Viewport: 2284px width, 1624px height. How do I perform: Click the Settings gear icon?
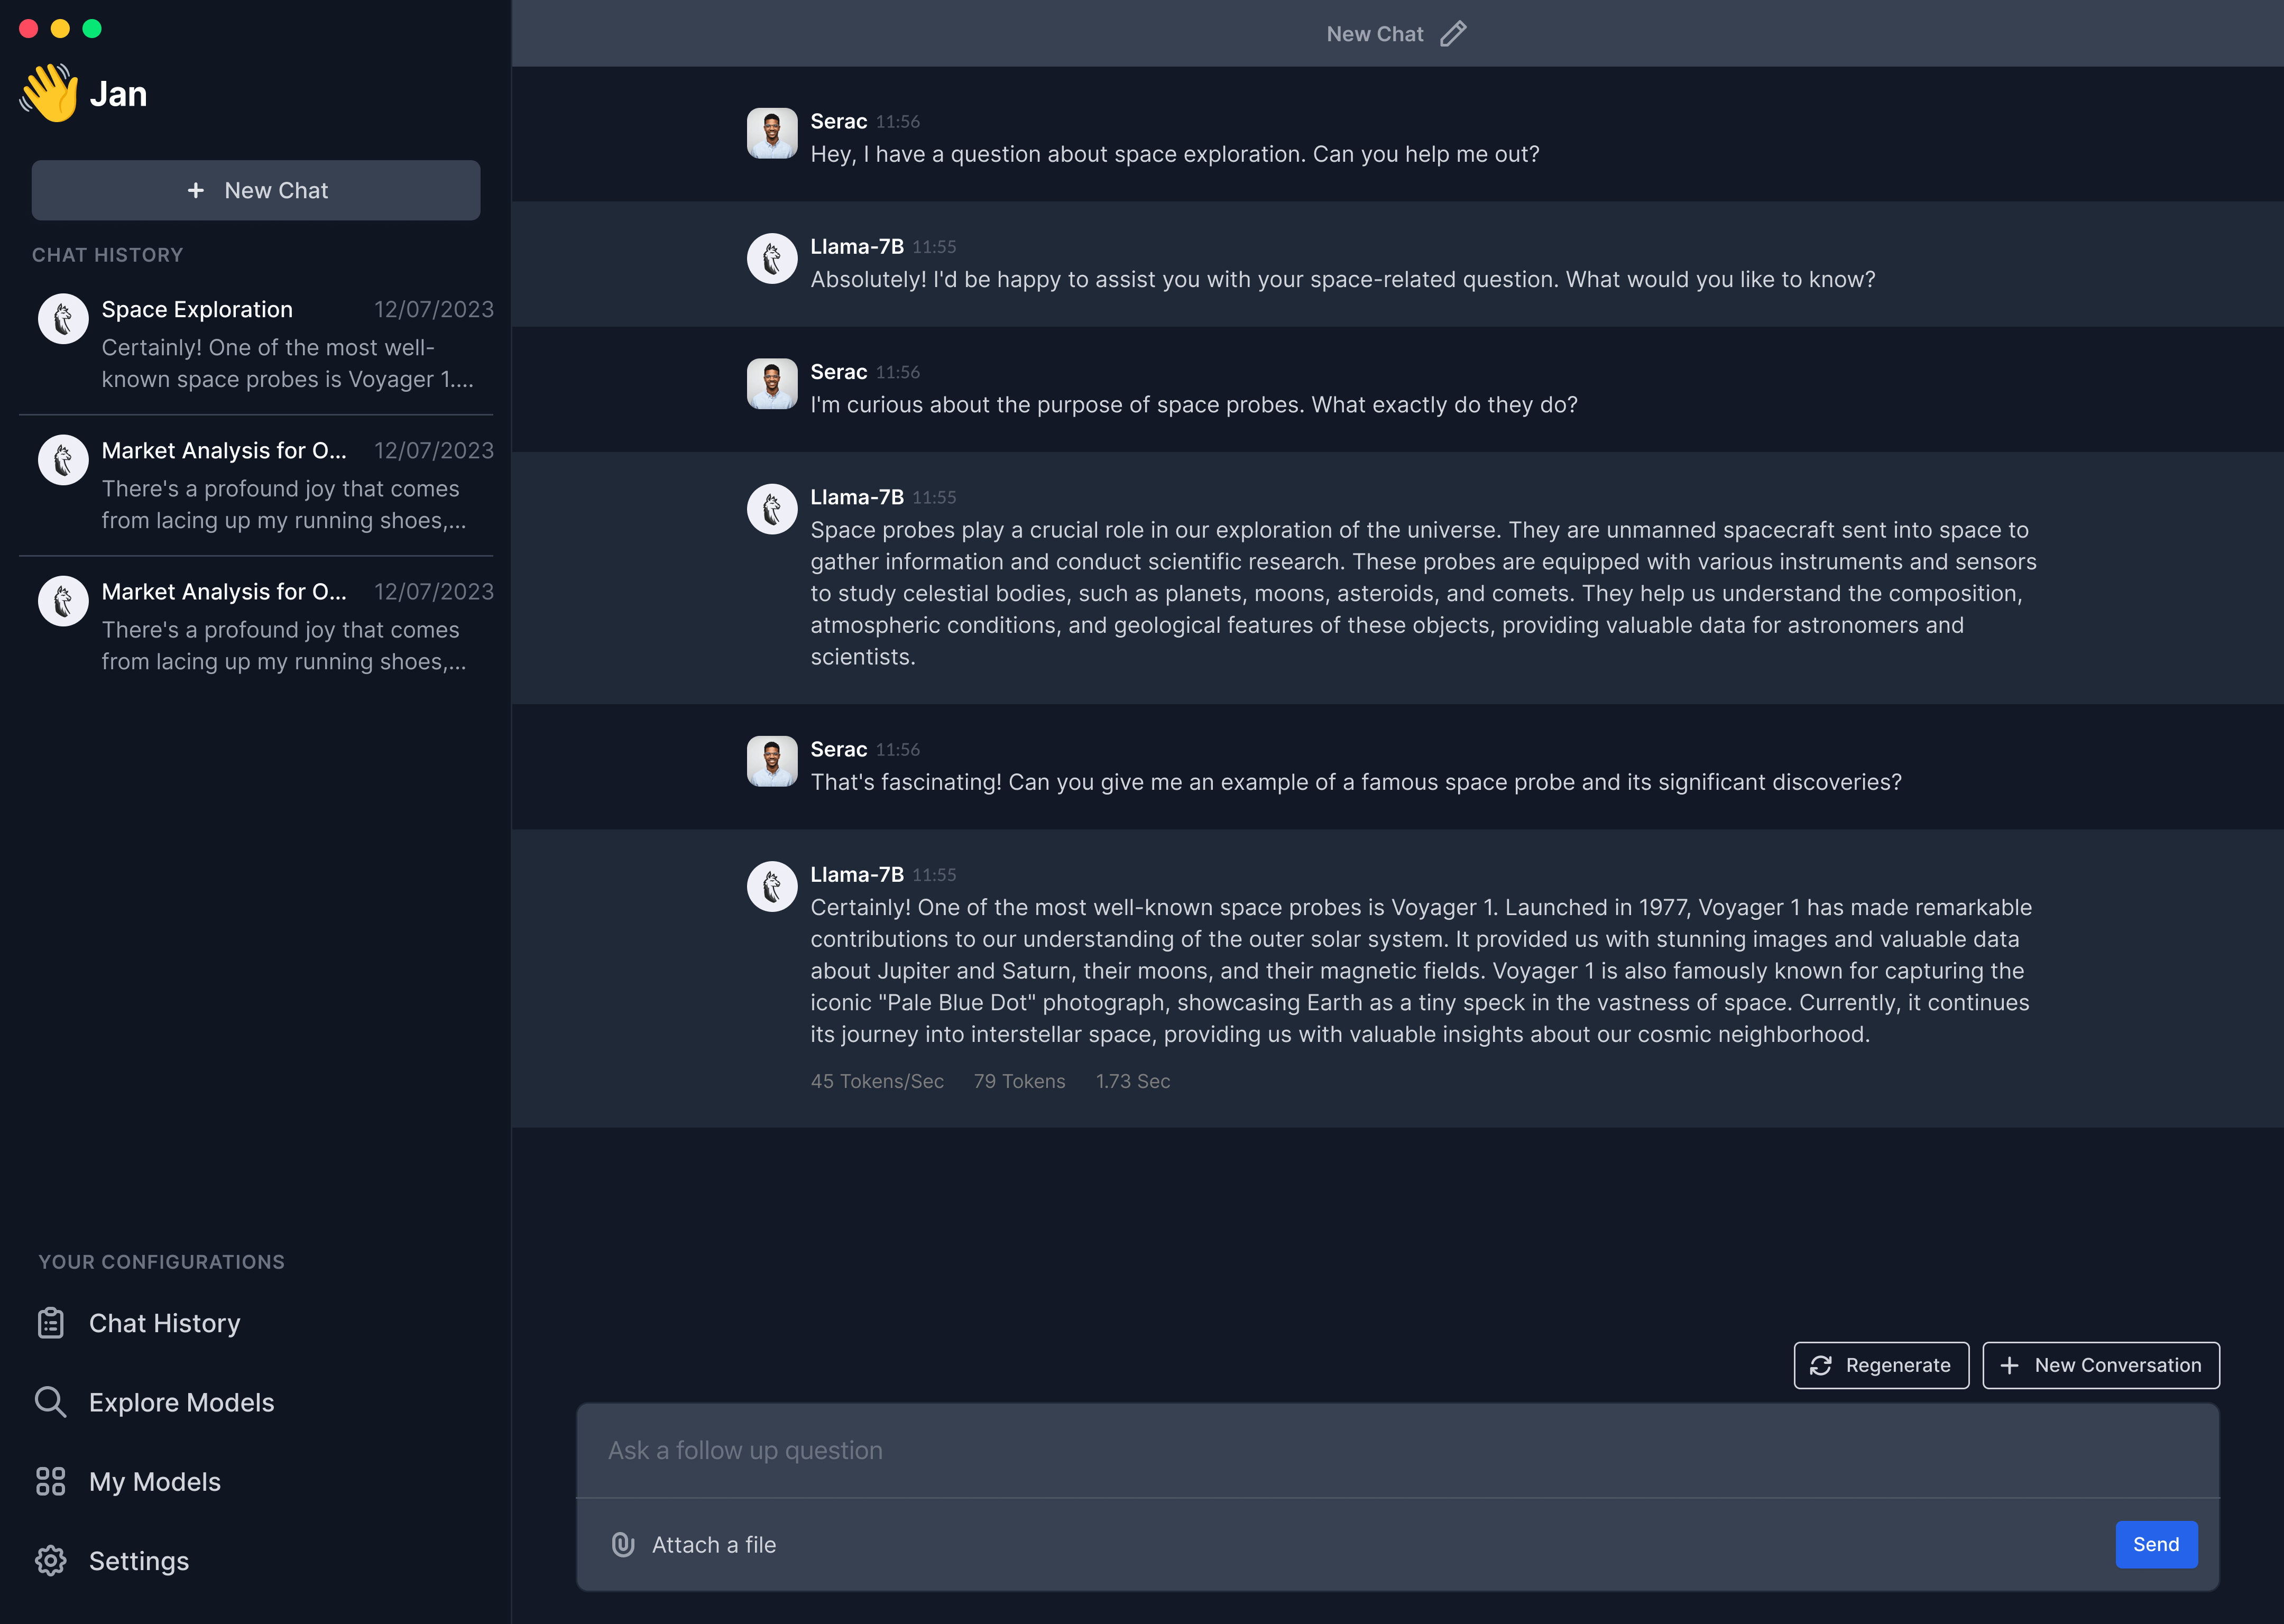tap(51, 1561)
